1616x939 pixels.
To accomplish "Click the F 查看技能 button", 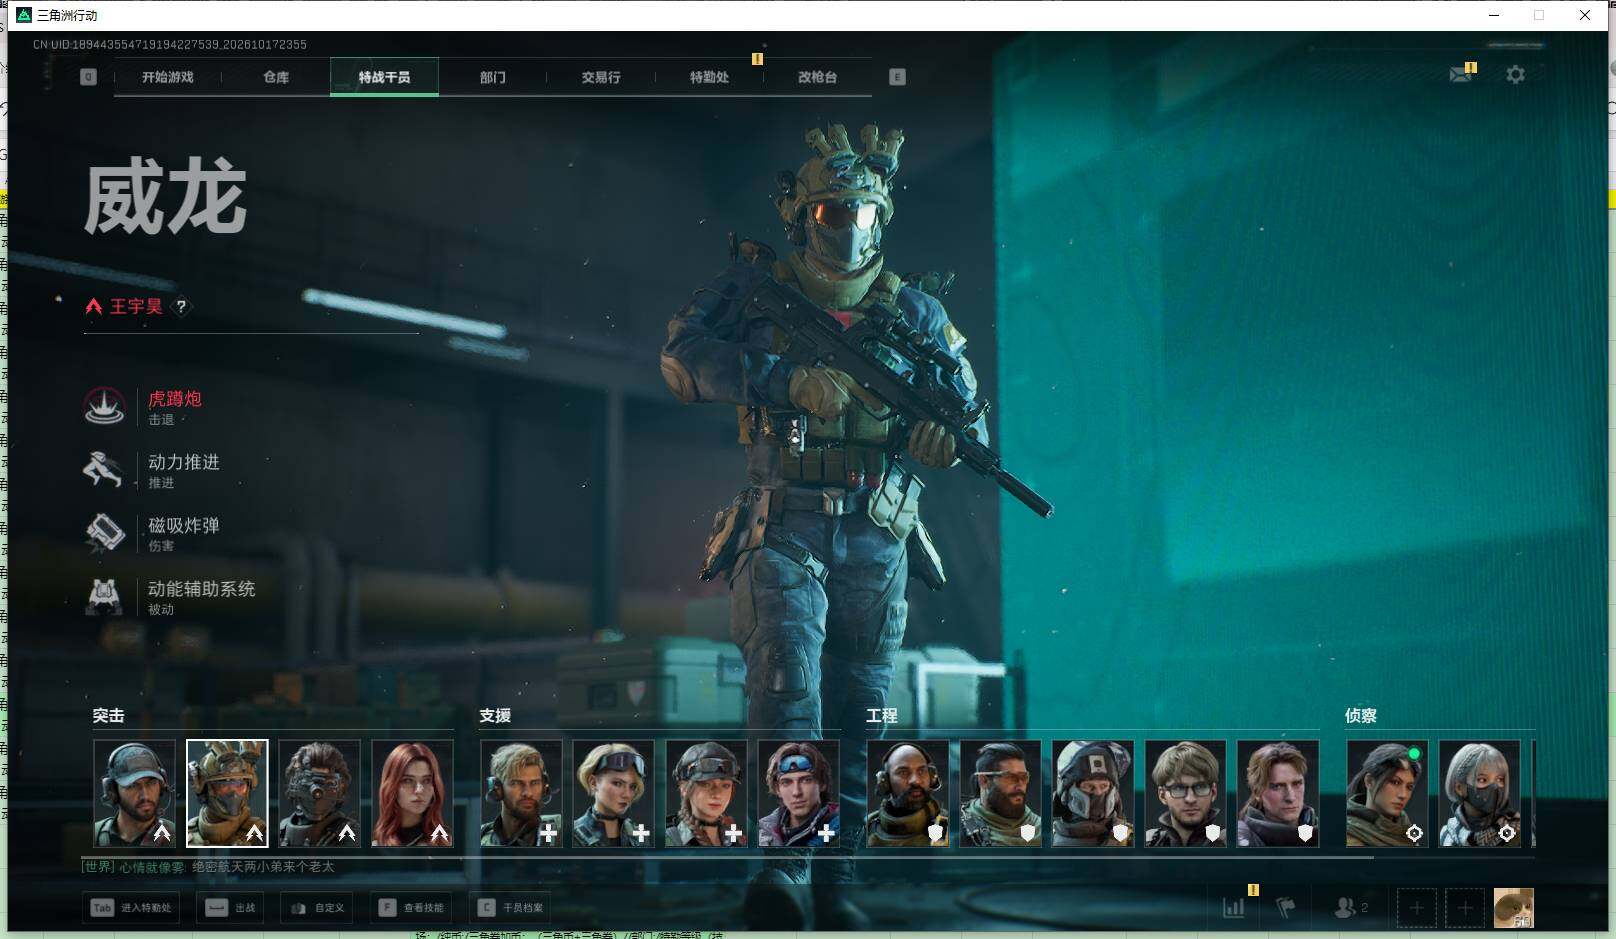I will tap(411, 908).
